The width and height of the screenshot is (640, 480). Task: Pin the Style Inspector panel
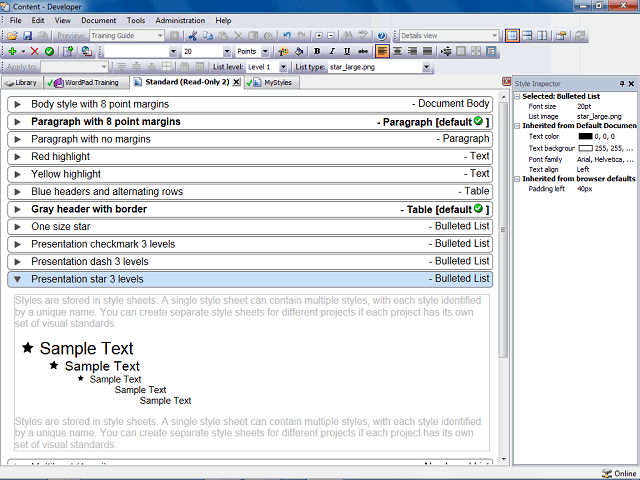coord(622,84)
